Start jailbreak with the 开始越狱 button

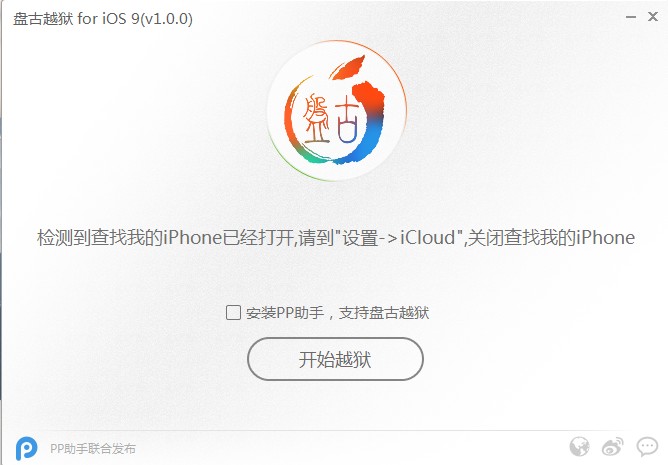click(x=335, y=359)
